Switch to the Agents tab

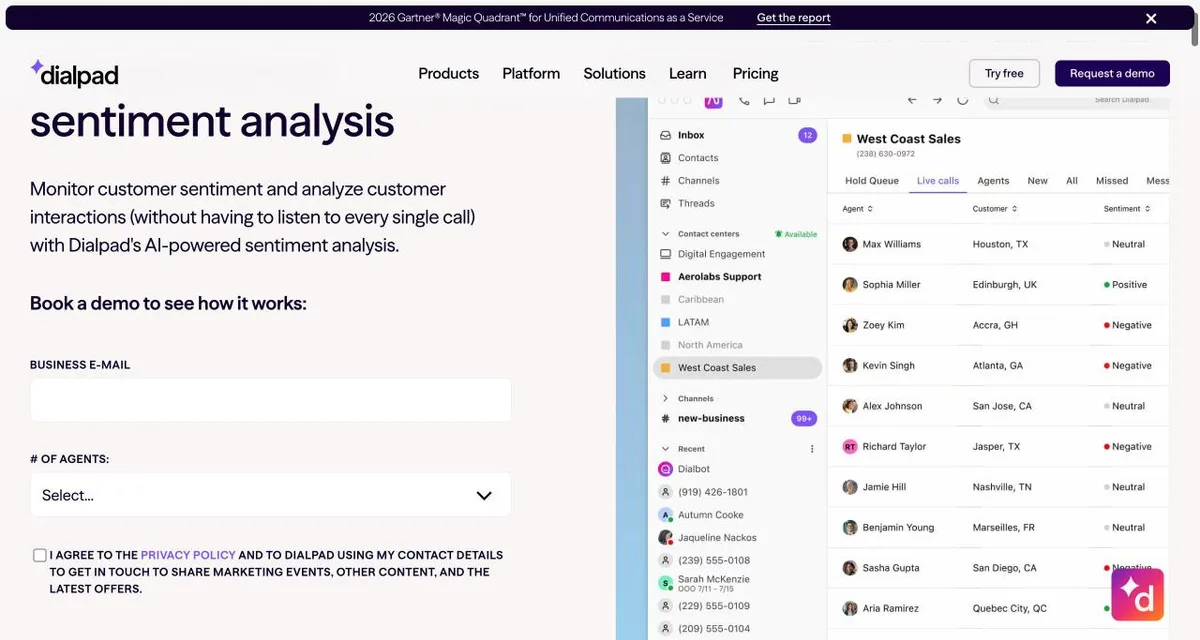pyautogui.click(x=993, y=181)
